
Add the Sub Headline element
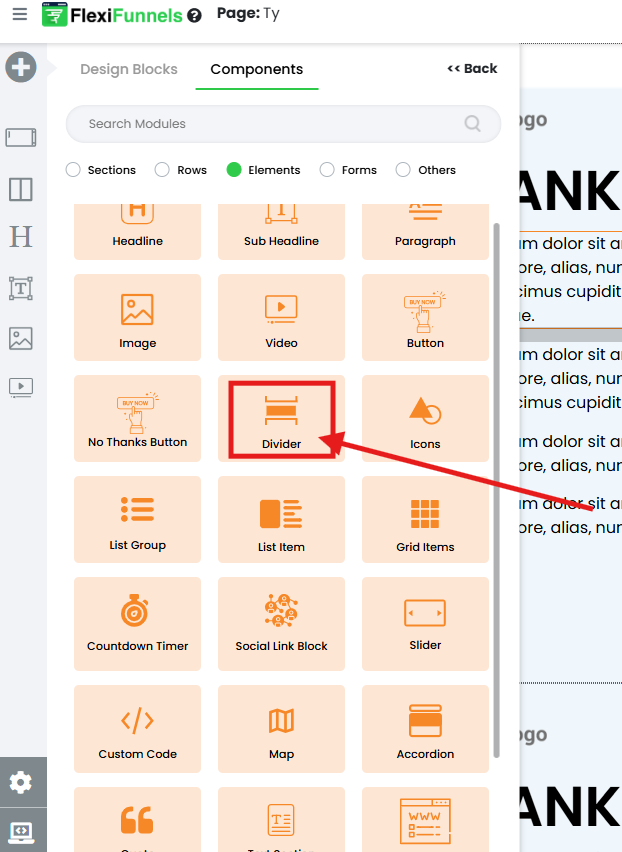(281, 232)
